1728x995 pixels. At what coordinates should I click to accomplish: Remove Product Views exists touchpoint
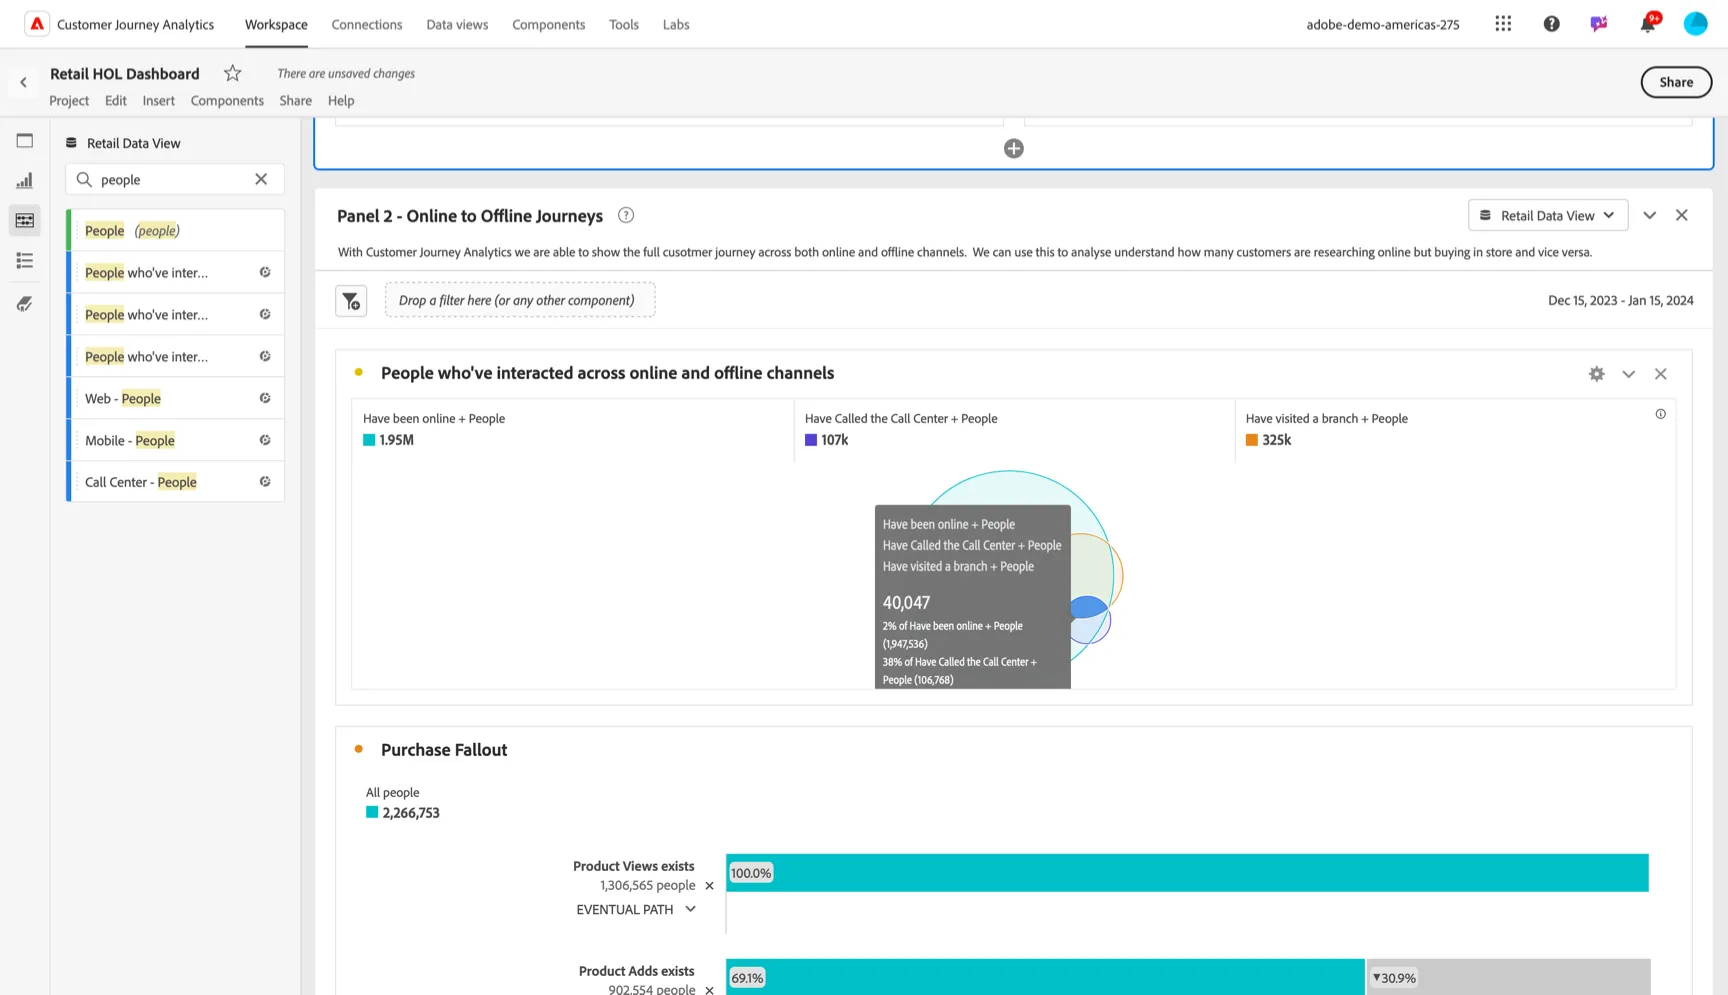(709, 886)
